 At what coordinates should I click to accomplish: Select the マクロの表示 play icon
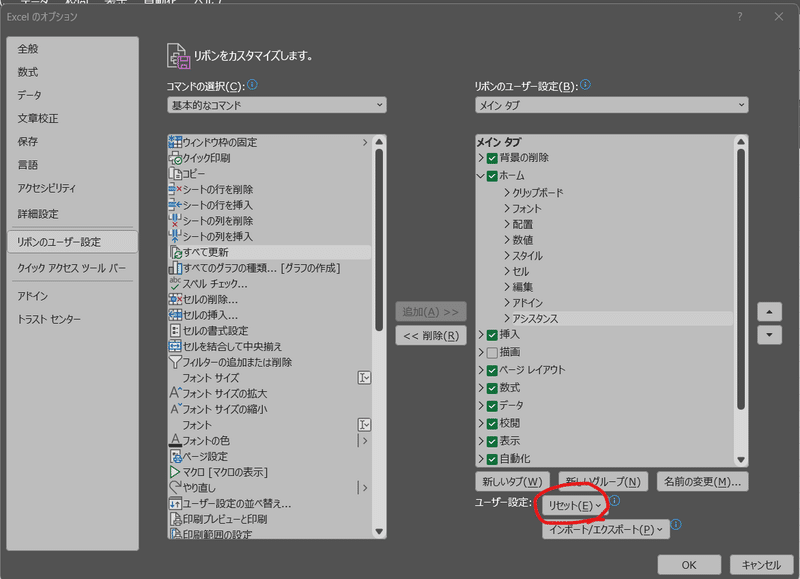click(175, 472)
